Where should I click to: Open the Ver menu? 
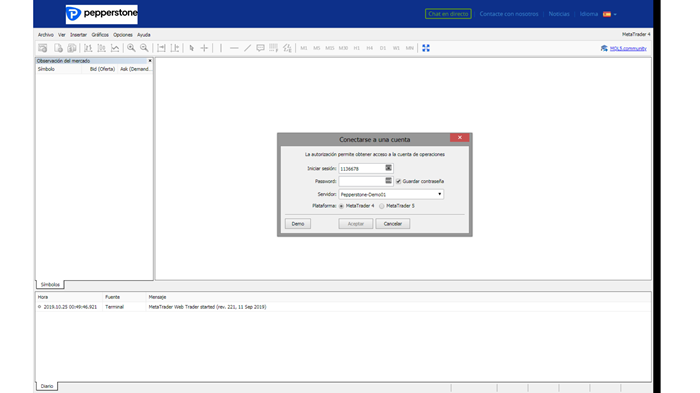62,35
